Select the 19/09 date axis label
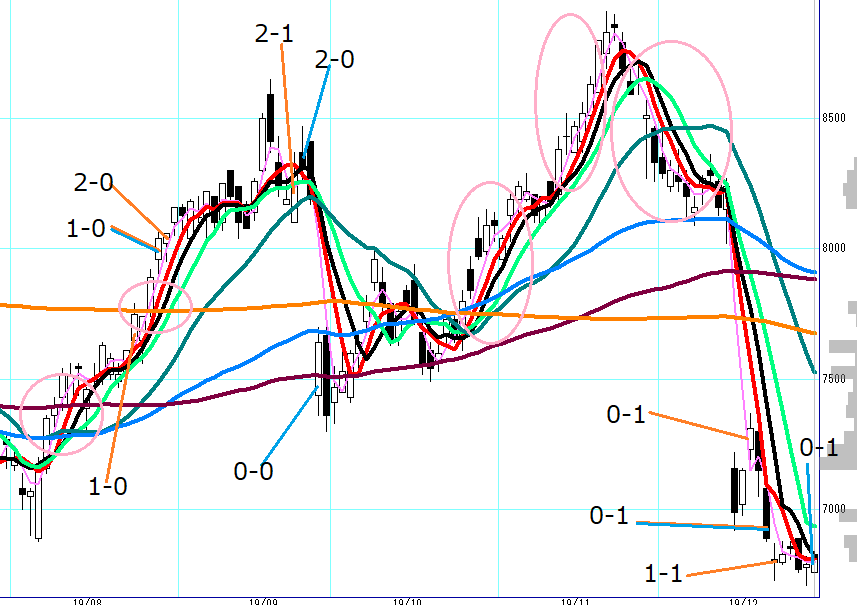Viewport: 857px width, 605px height. point(263,602)
